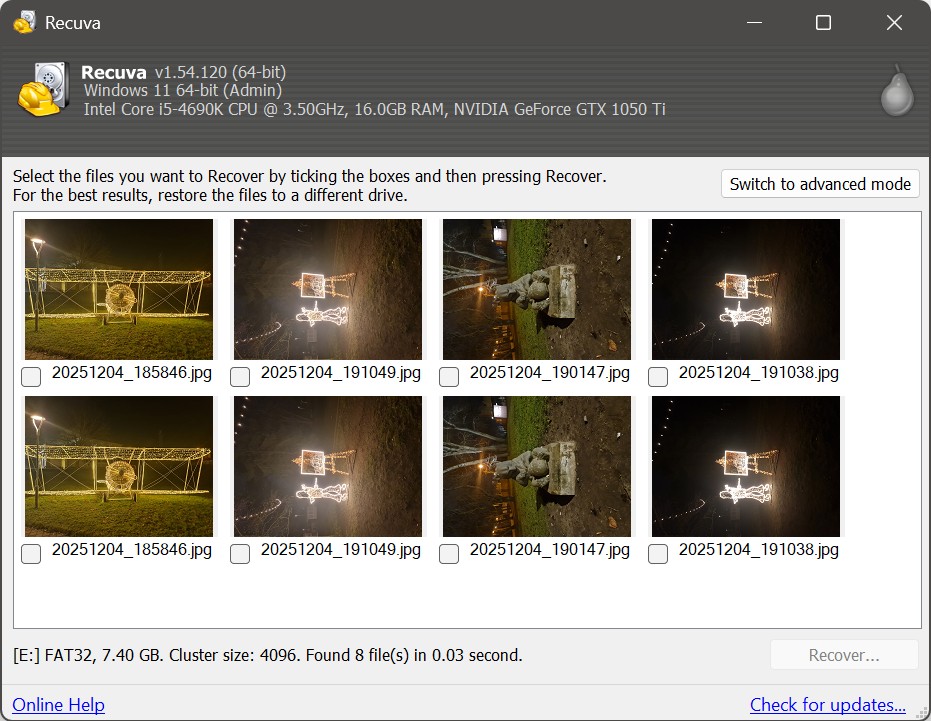The width and height of the screenshot is (931, 721).
Task: Minimize the Recuva window
Action: 754,23
